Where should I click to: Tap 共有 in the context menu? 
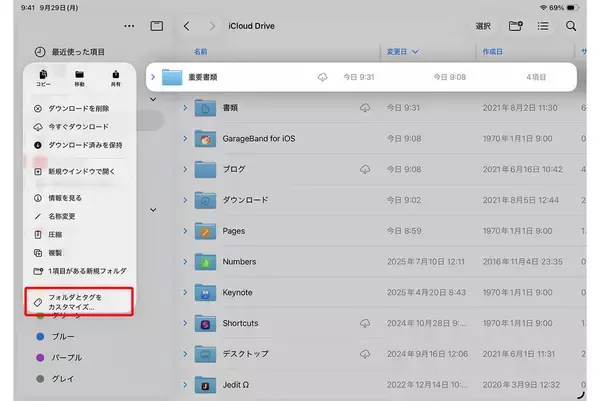click(116, 78)
